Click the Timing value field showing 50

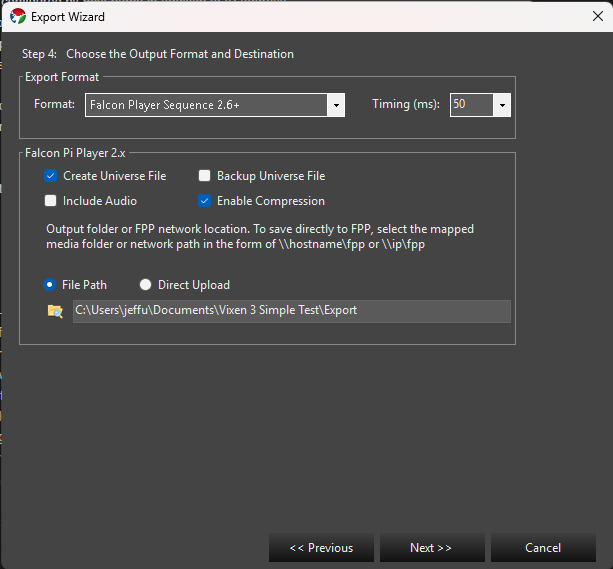[x=471, y=105]
